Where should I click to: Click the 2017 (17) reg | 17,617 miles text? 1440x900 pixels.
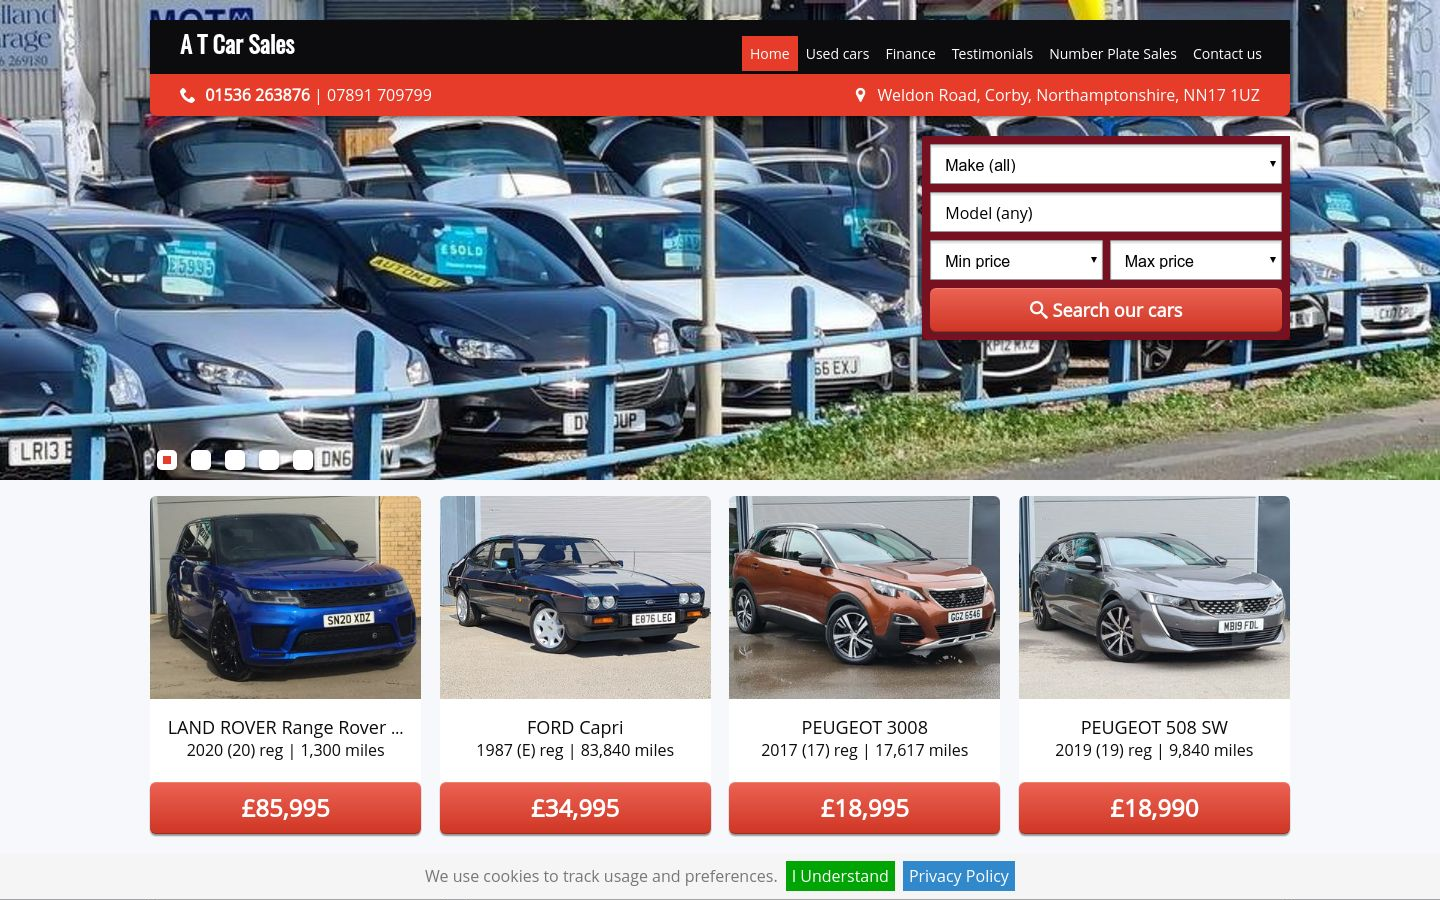click(x=864, y=751)
